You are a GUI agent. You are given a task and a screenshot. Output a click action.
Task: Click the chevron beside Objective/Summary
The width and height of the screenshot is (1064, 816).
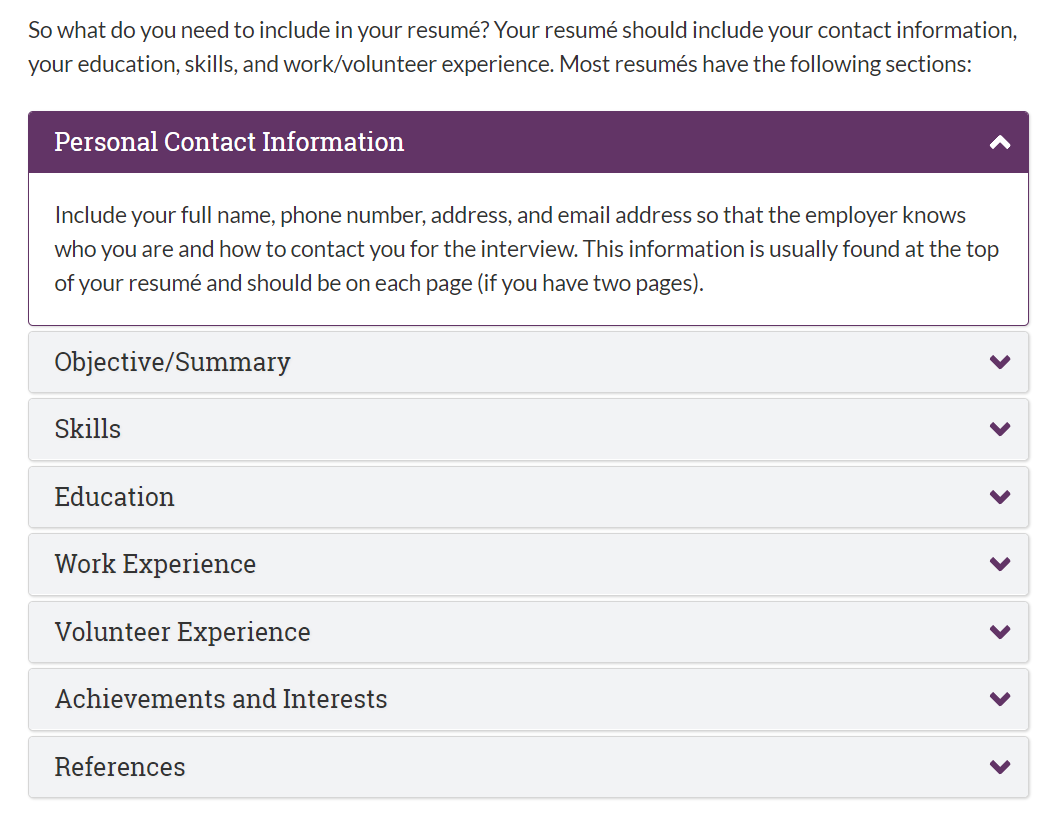tap(1000, 362)
